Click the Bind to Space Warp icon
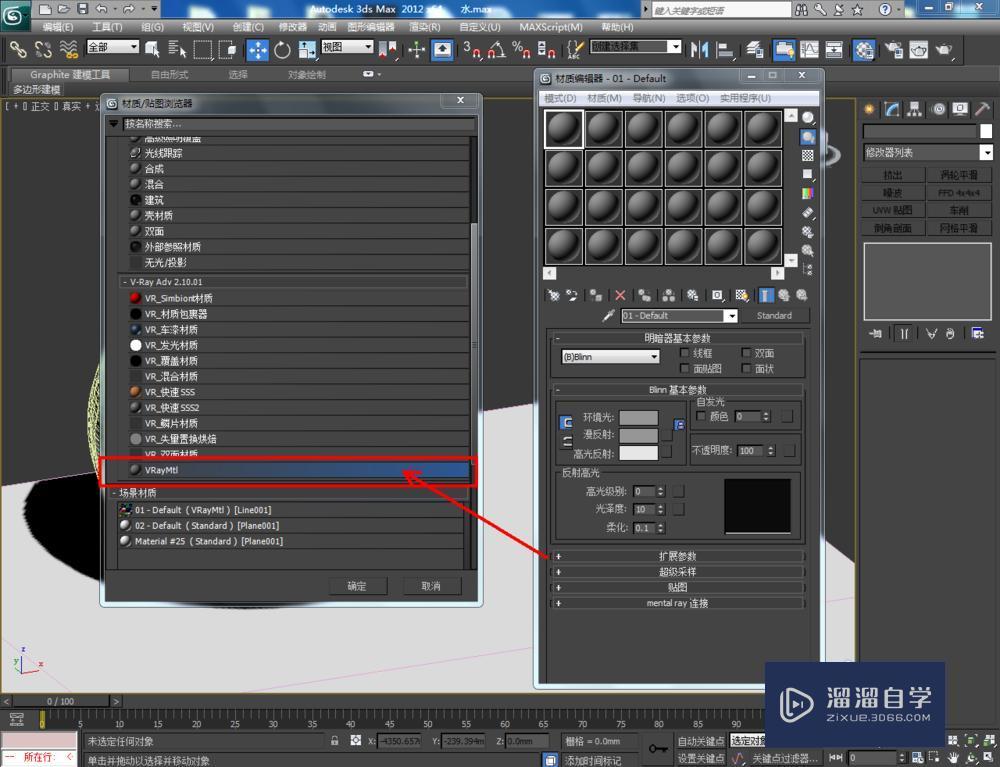Image resolution: width=1000 pixels, height=767 pixels. click(x=68, y=49)
